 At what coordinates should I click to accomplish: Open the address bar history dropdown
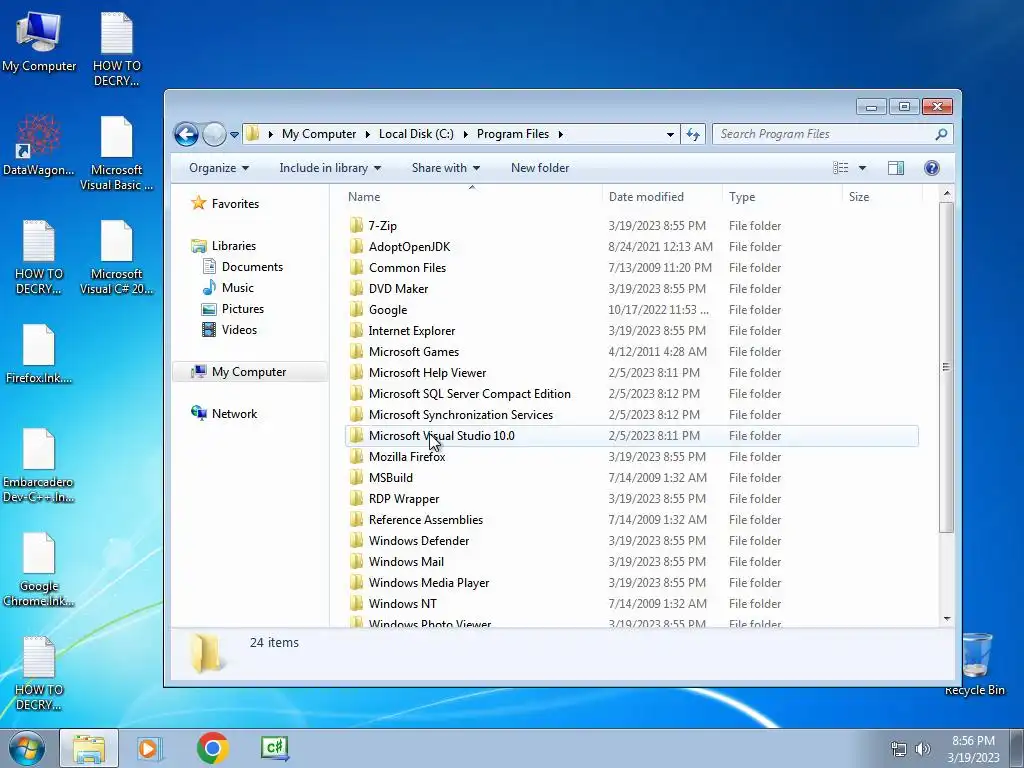(x=670, y=135)
